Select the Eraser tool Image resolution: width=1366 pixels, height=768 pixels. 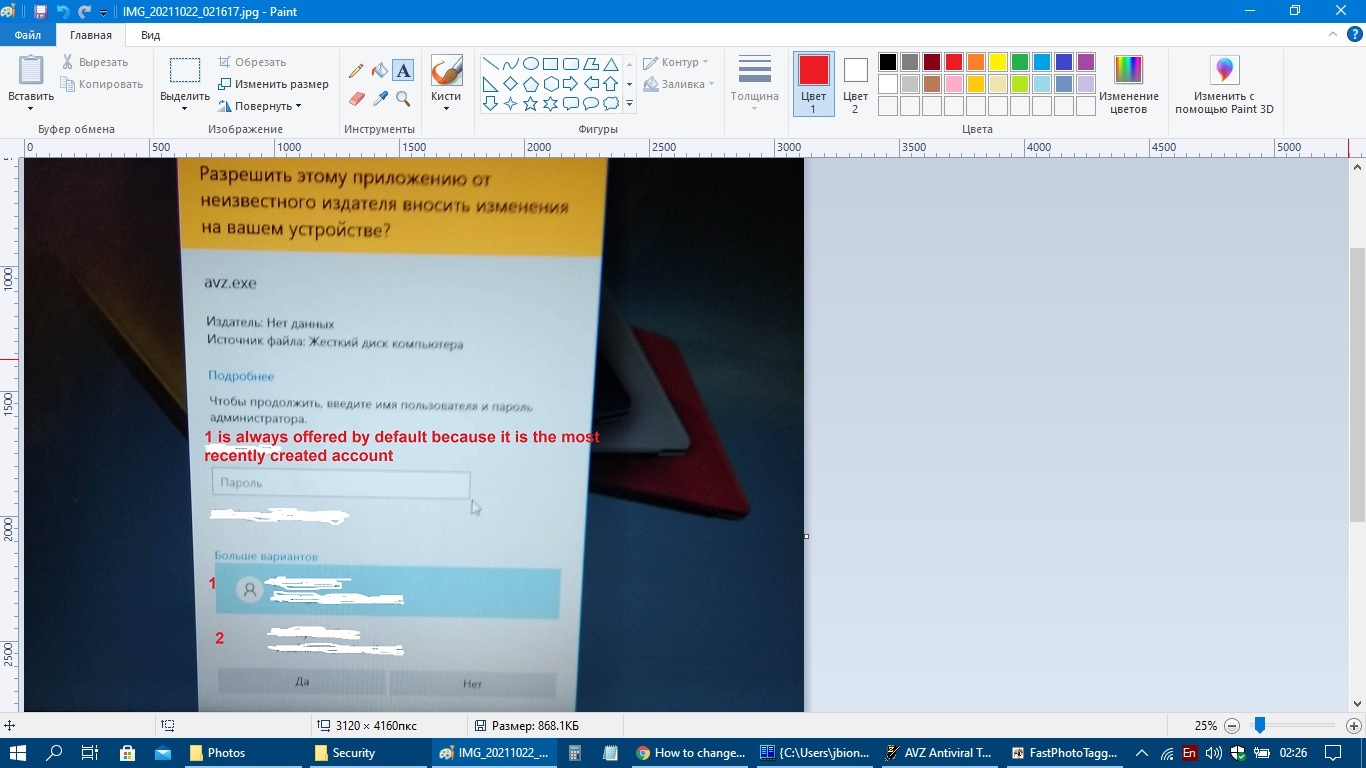tap(356, 99)
